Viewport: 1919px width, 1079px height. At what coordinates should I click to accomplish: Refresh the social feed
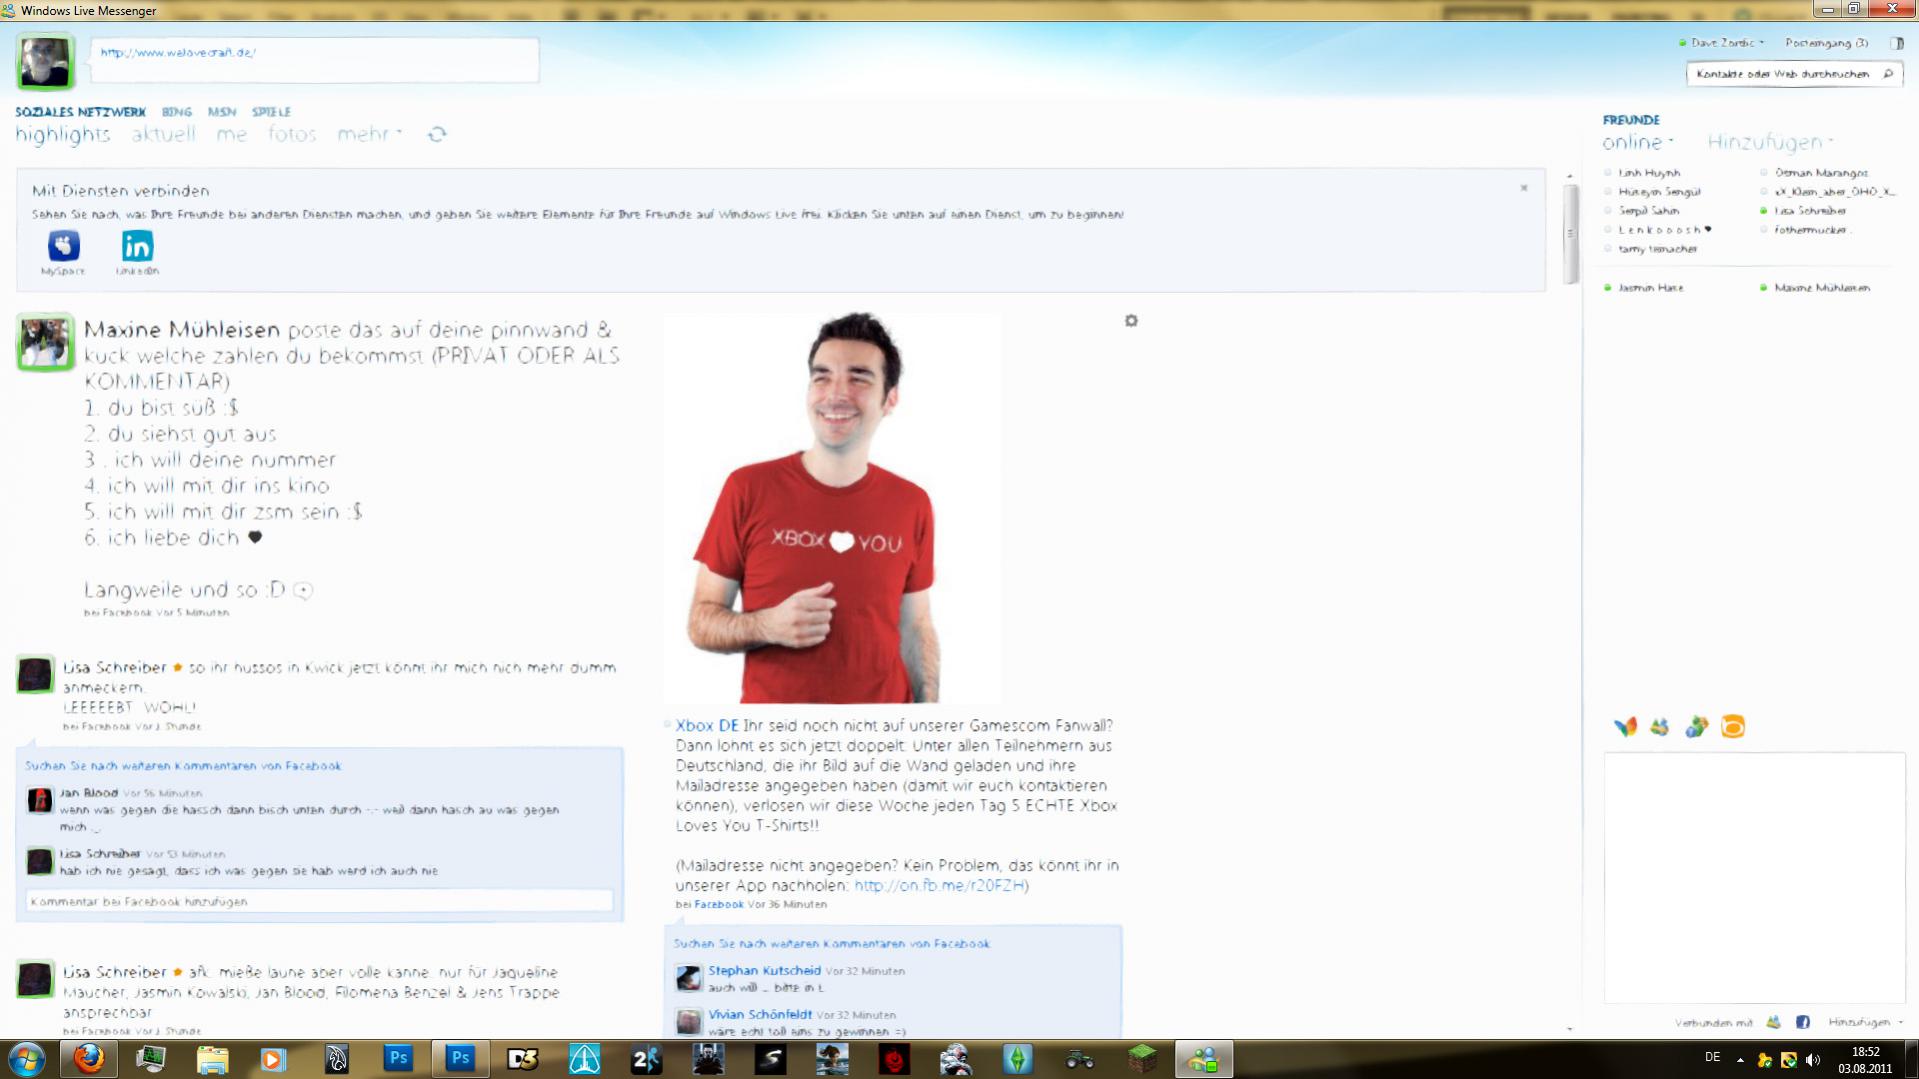tap(437, 134)
